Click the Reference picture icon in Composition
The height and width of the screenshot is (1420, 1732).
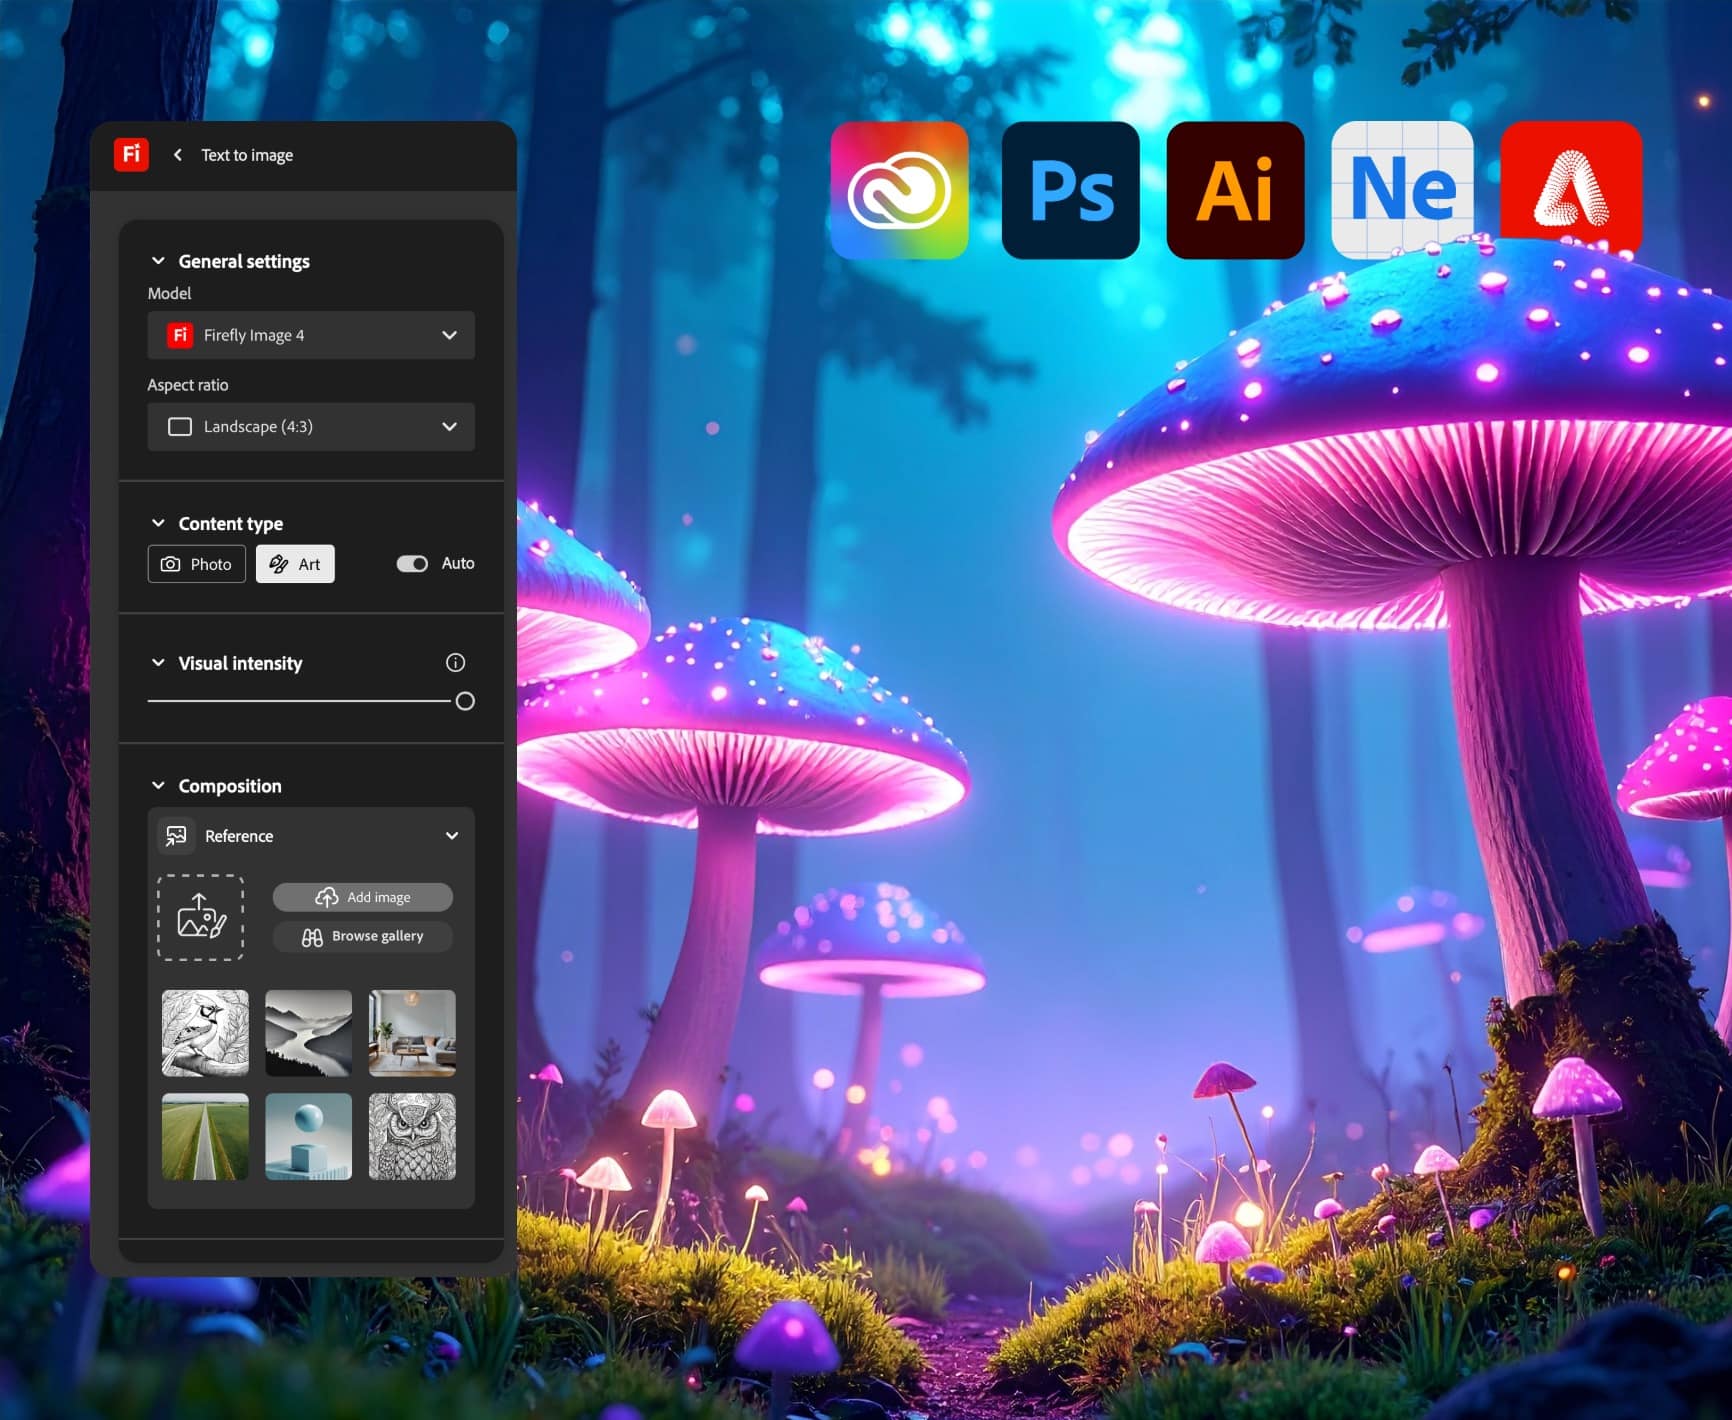coord(176,836)
